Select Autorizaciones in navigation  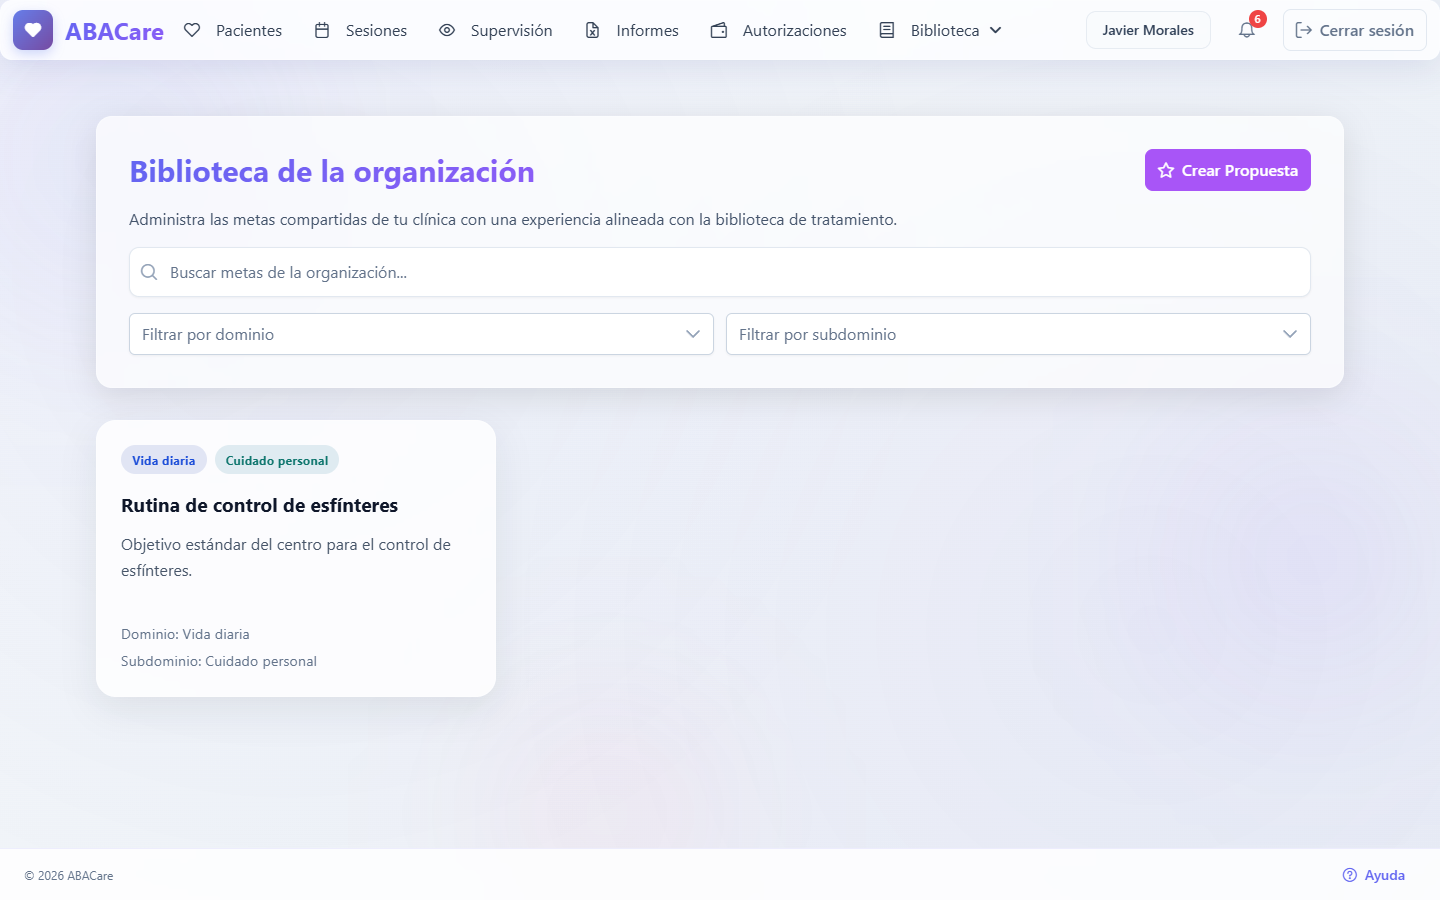779,30
